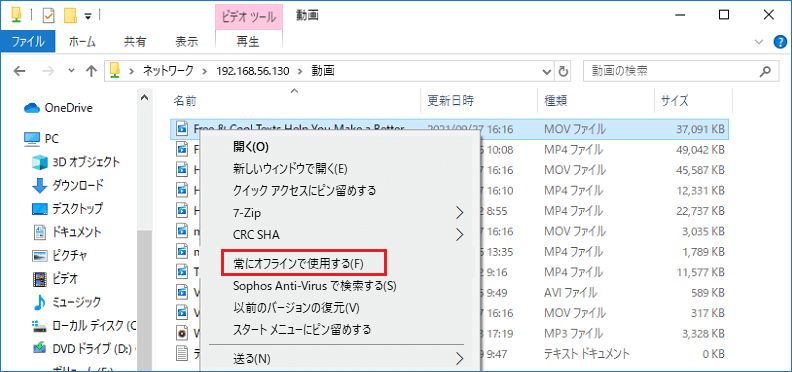
Task: Click the file icon of the 37,091 KB MOV file
Action: coord(182,129)
